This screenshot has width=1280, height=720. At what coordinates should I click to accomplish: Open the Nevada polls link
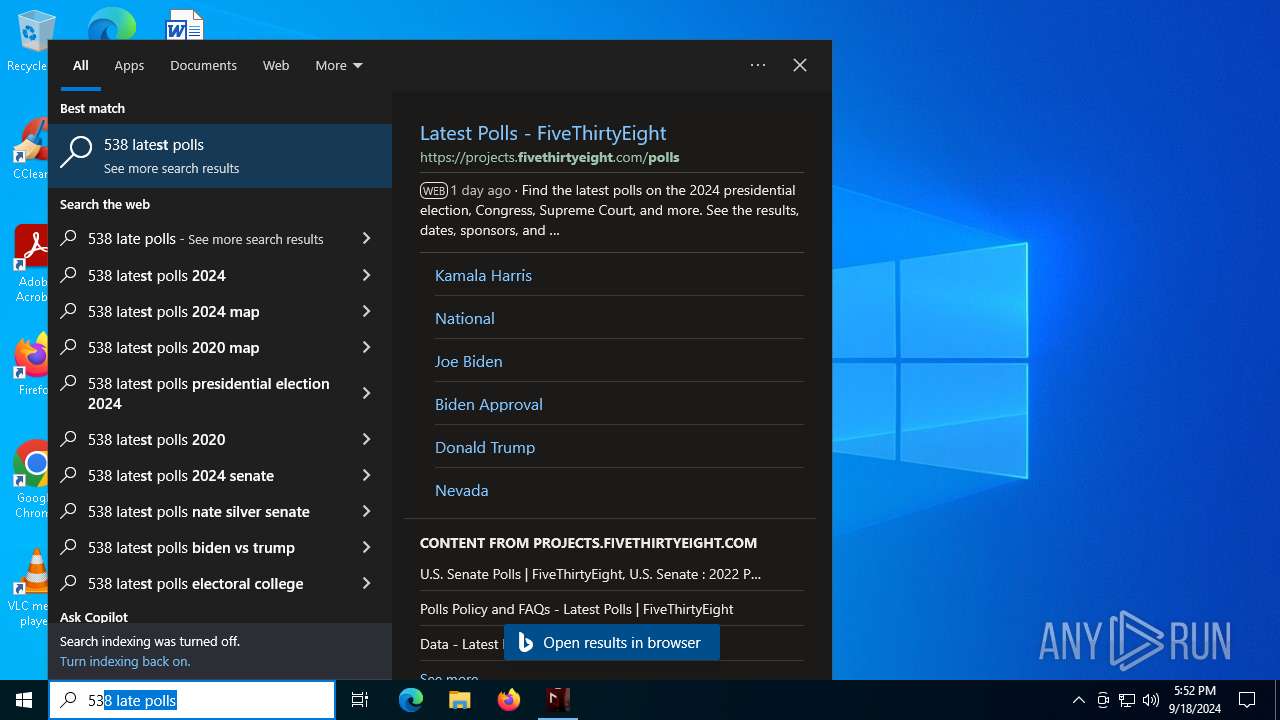[461, 490]
